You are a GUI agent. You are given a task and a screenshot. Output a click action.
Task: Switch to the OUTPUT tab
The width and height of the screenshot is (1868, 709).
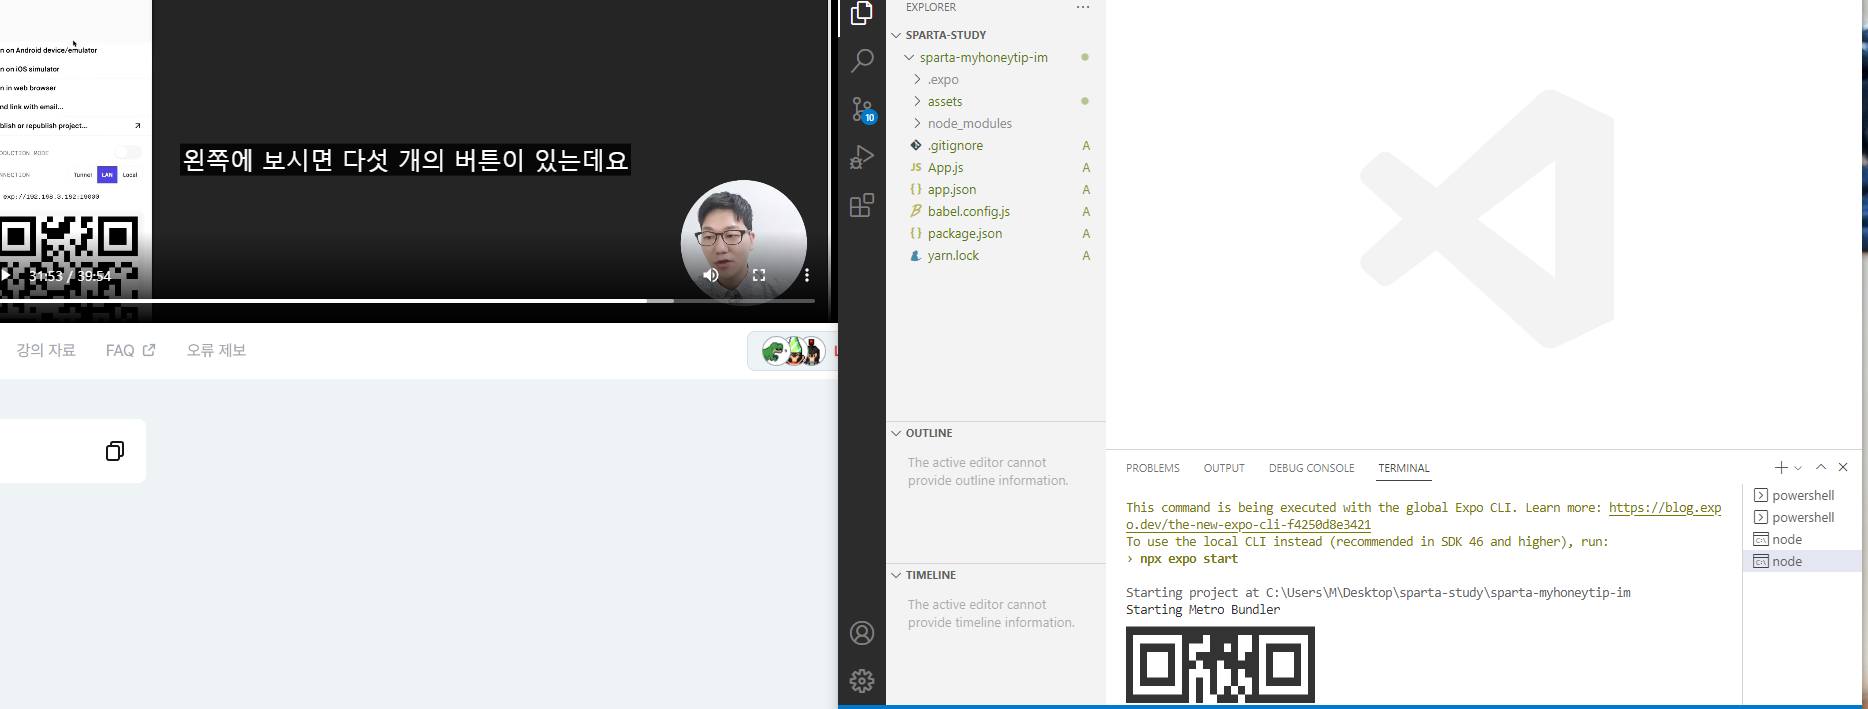(x=1224, y=468)
